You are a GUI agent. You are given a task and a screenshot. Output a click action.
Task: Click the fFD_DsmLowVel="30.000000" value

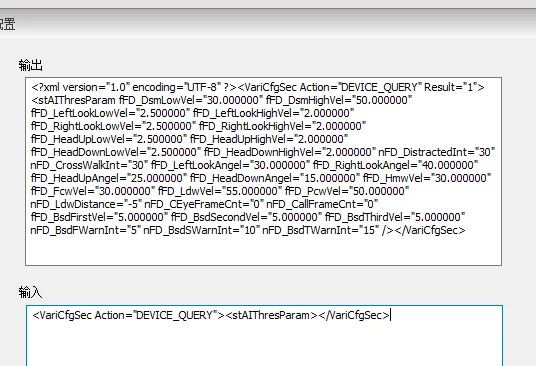pyautogui.click(x=191, y=100)
